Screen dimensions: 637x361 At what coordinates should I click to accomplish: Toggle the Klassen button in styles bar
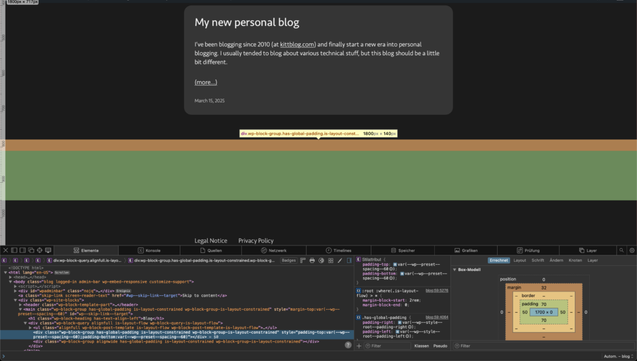[421, 346]
